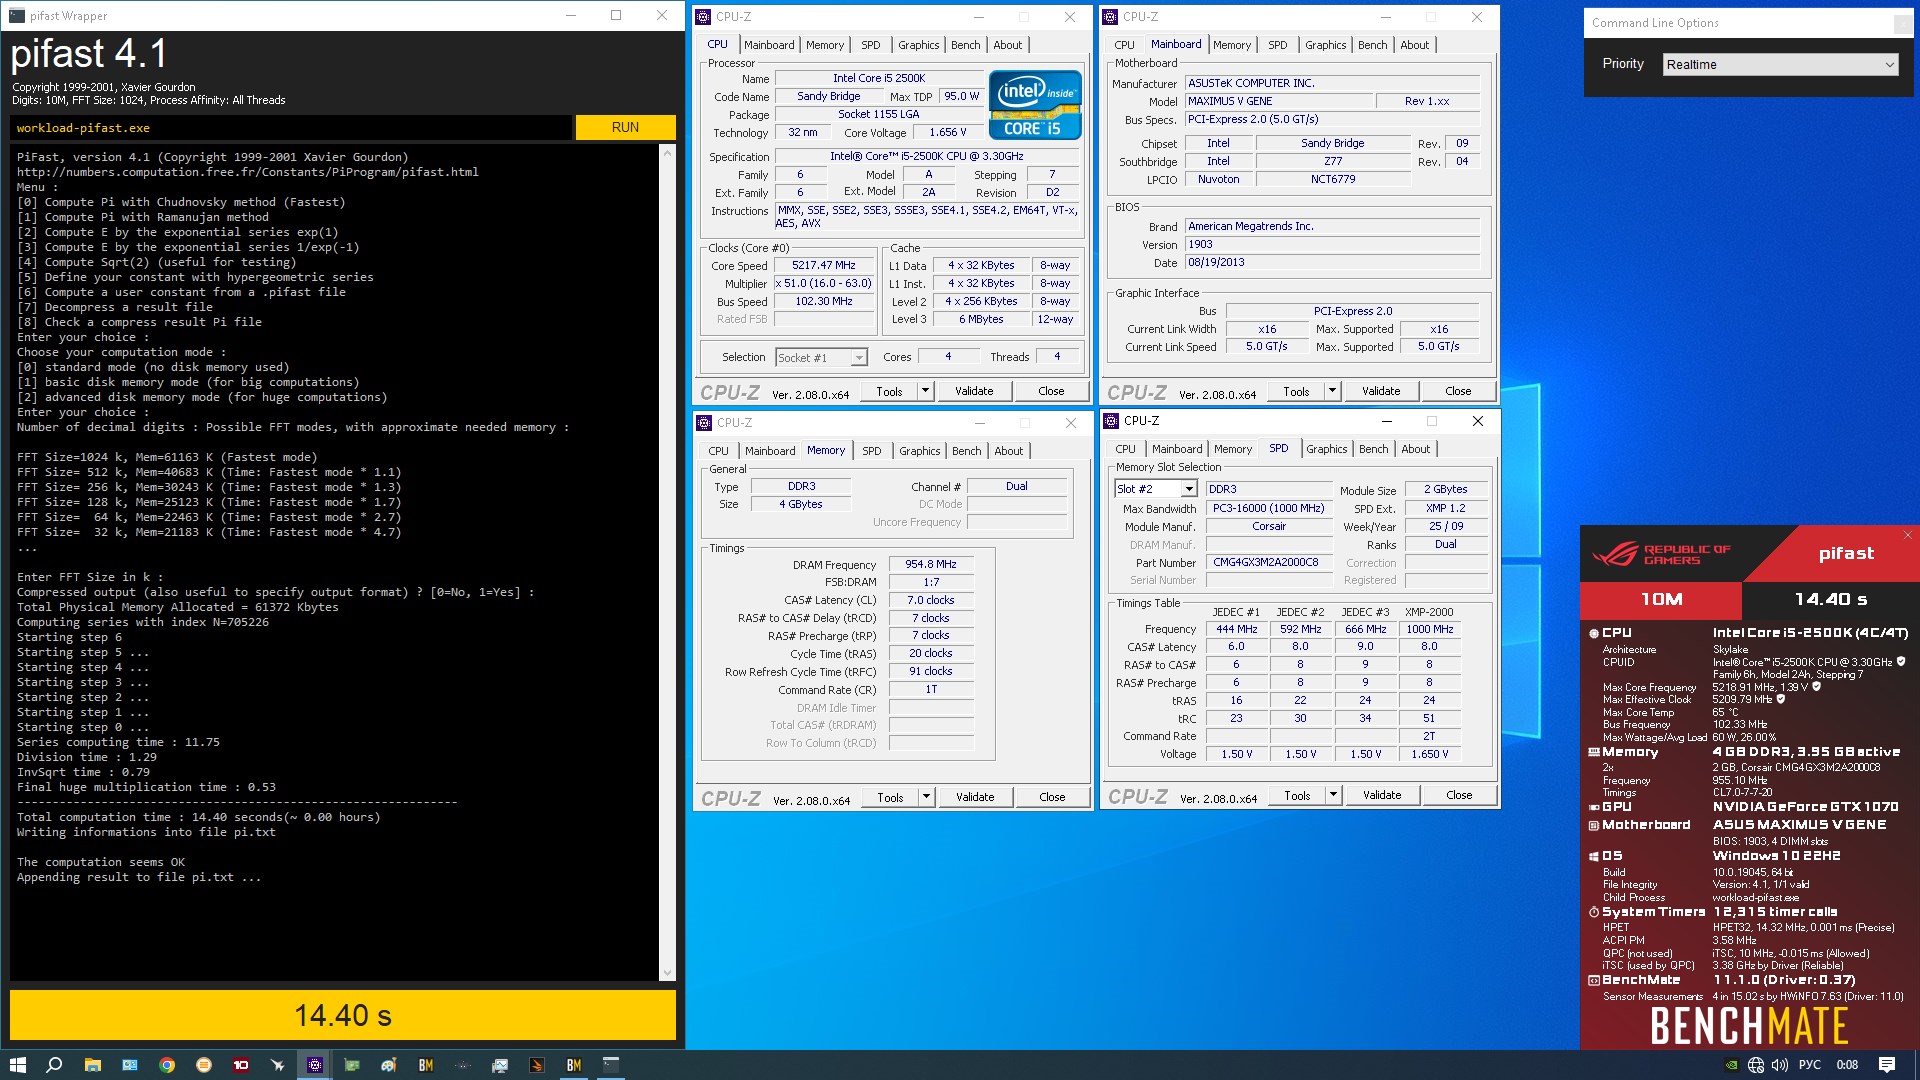The width and height of the screenshot is (1920, 1080).
Task: Click the Intel Core i5 logo
Action: point(1035,104)
